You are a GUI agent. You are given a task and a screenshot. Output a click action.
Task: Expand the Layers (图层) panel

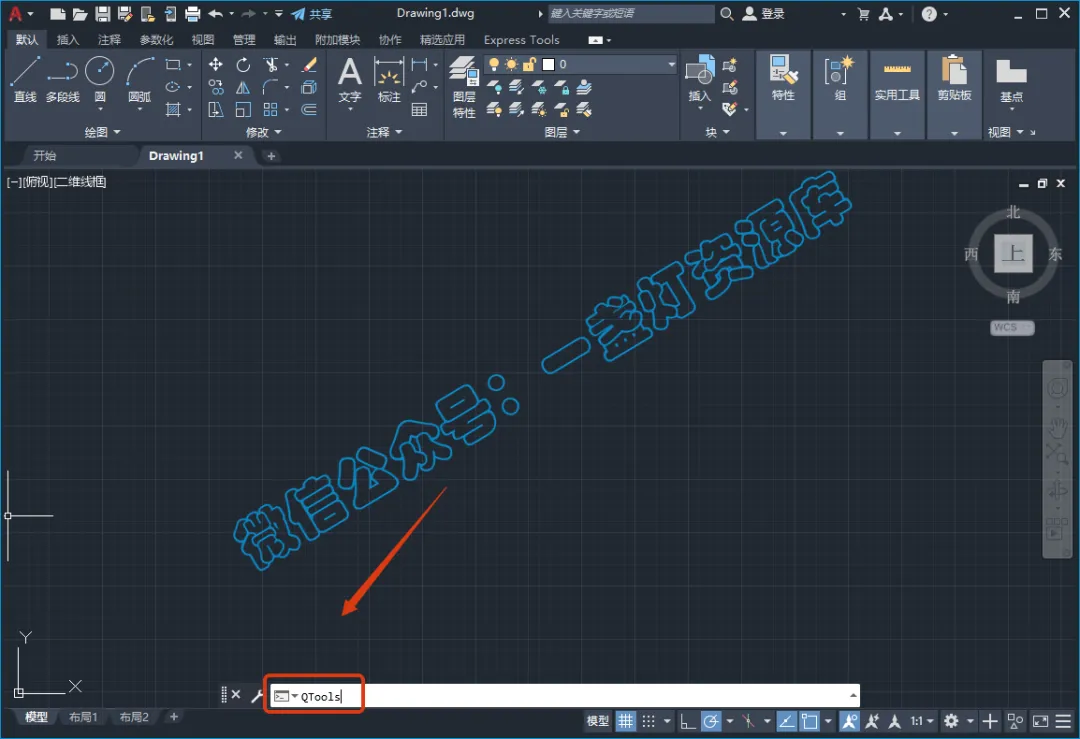562,132
